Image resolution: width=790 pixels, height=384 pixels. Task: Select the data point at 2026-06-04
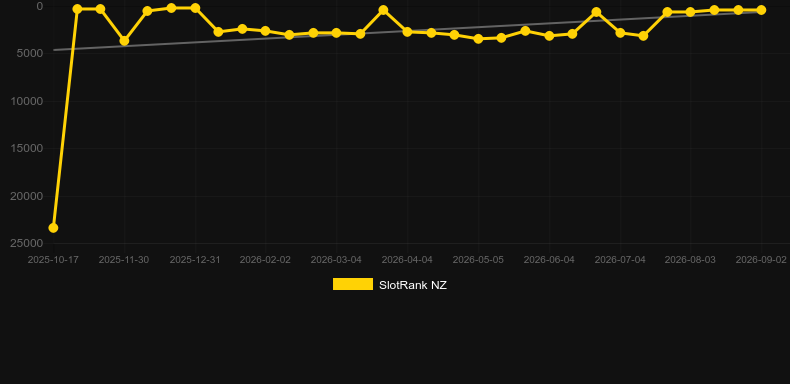[549, 36]
